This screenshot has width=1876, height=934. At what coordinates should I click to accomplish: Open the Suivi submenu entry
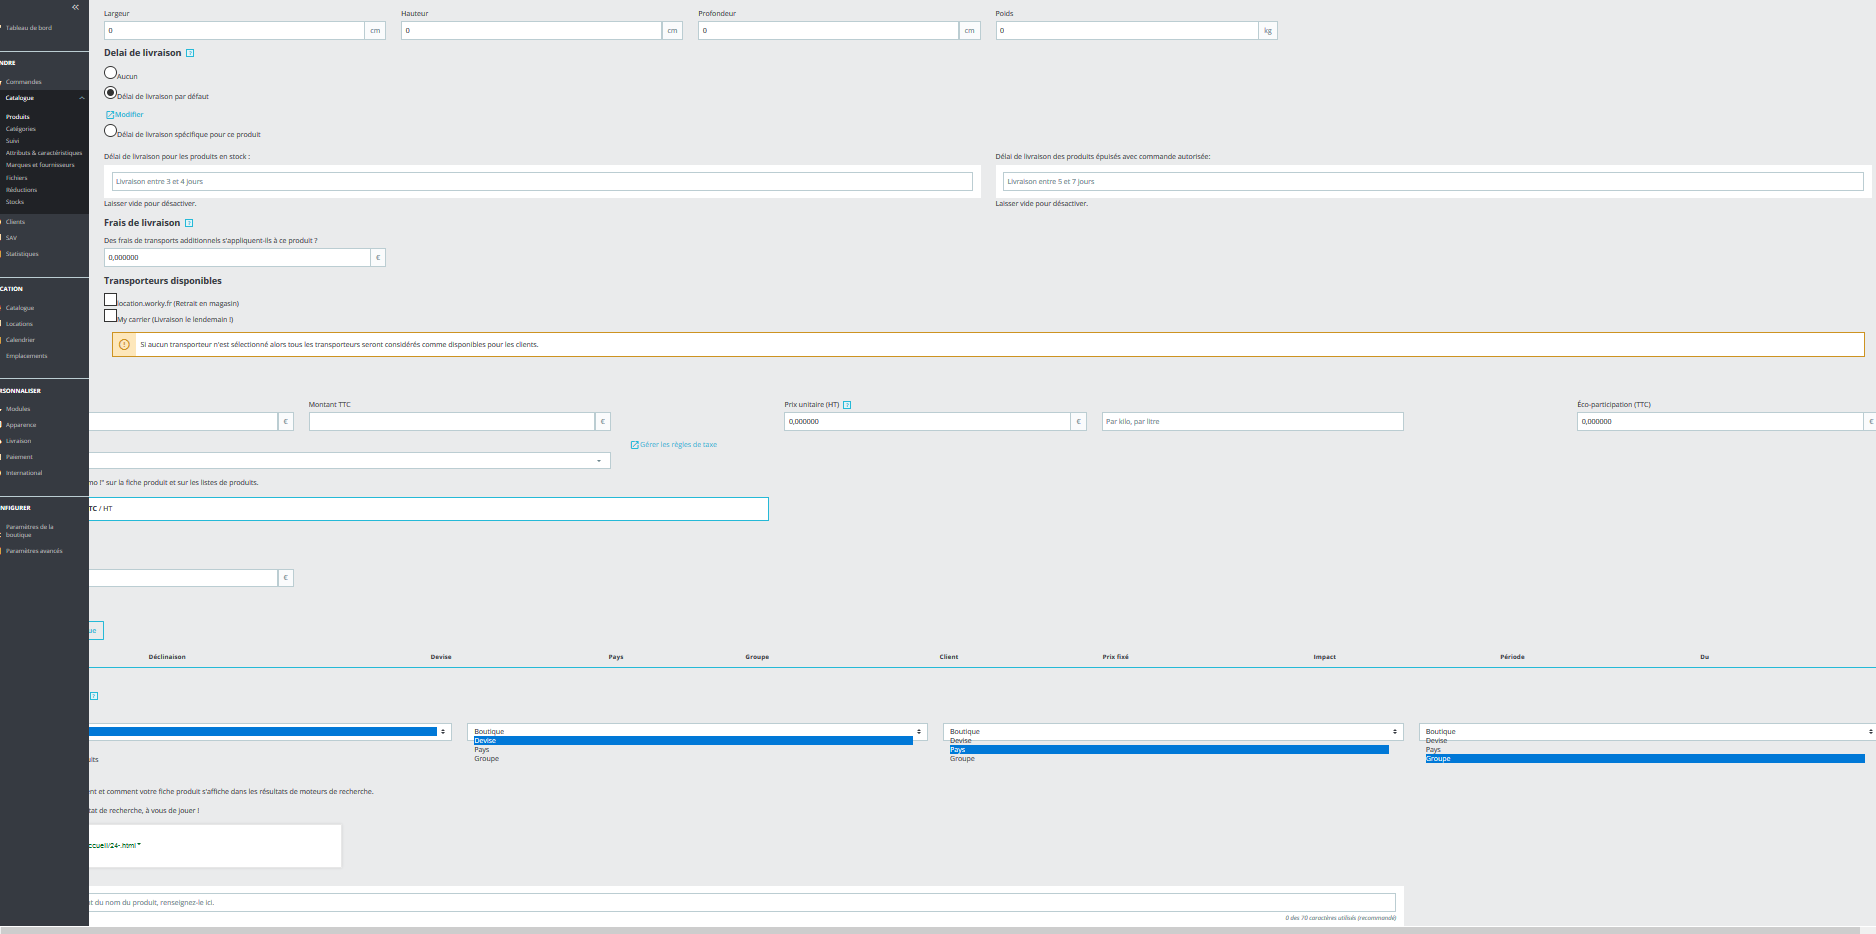click(x=13, y=141)
